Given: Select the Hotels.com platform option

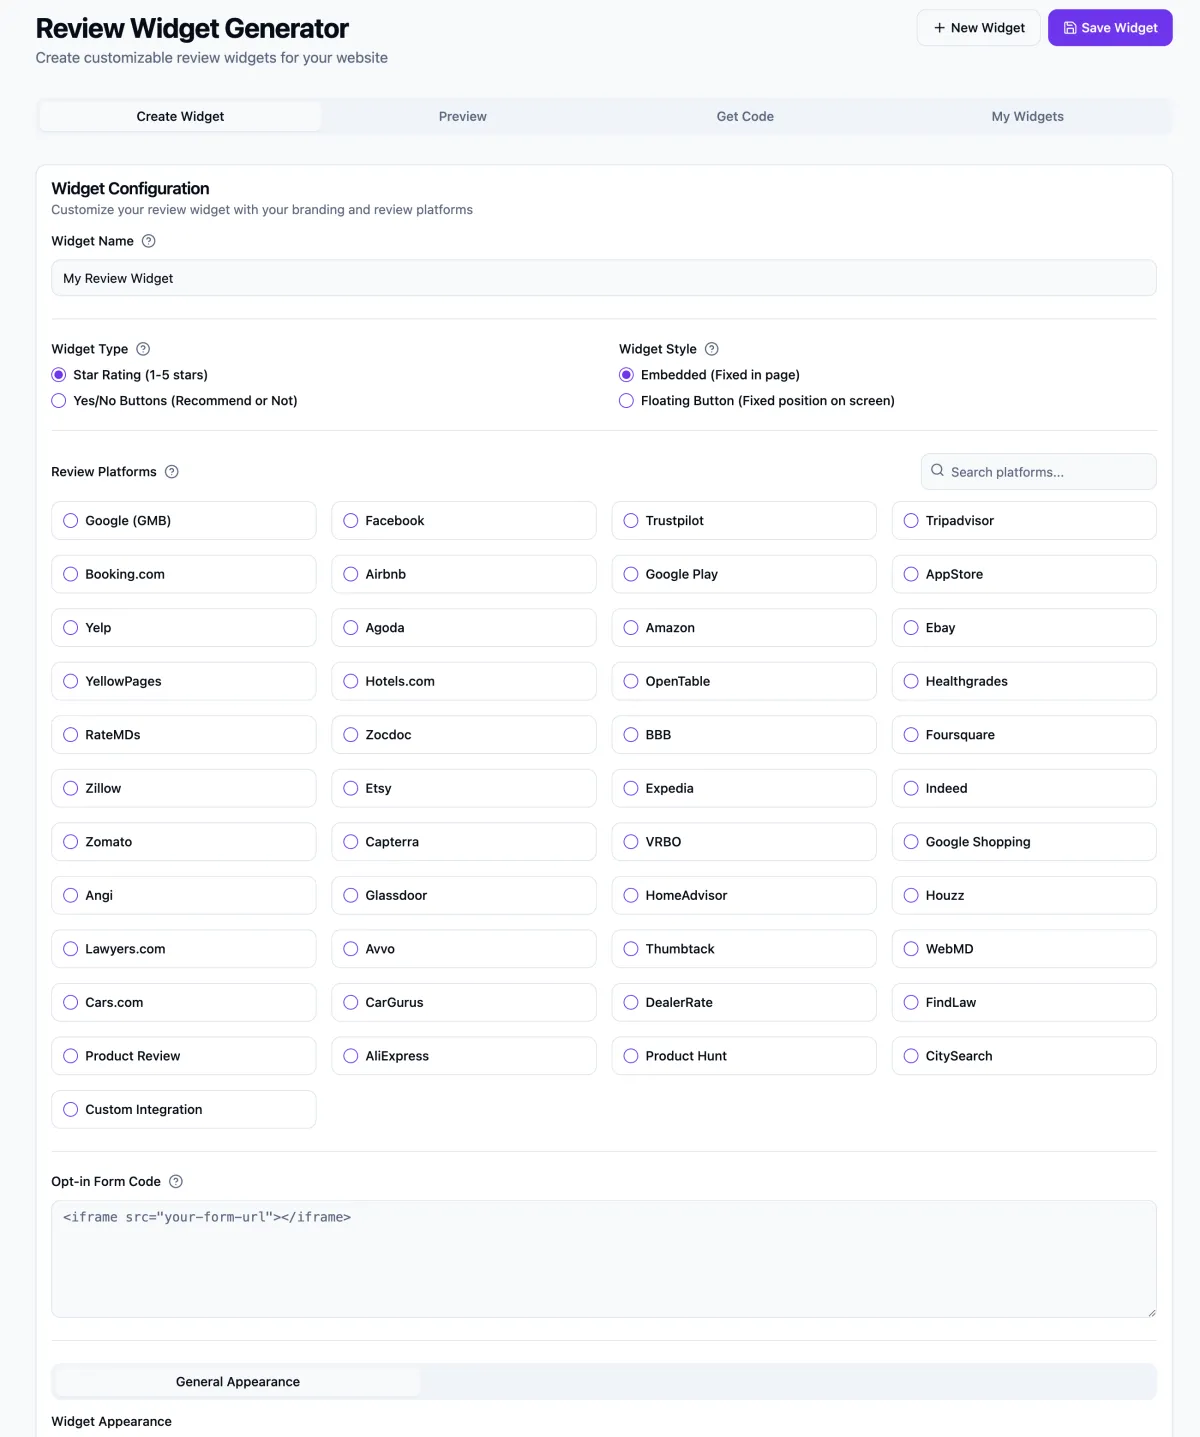Looking at the screenshot, I should point(464,681).
